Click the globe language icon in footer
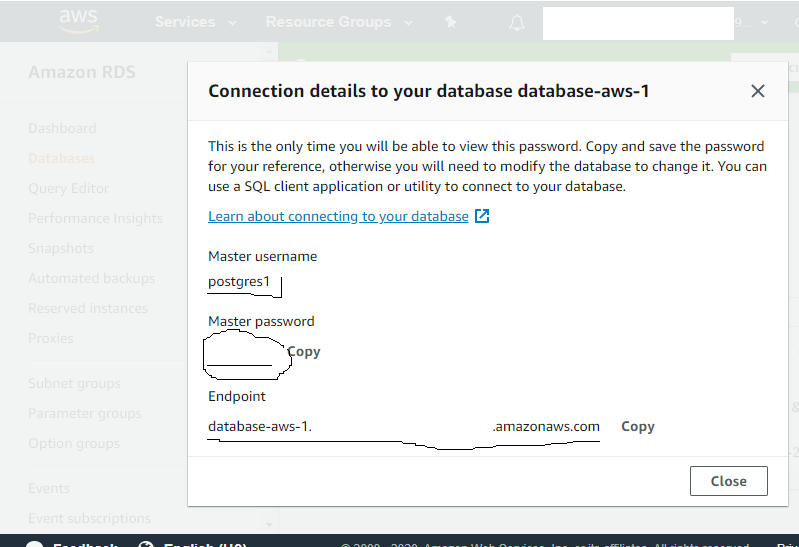 (x=146, y=543)
